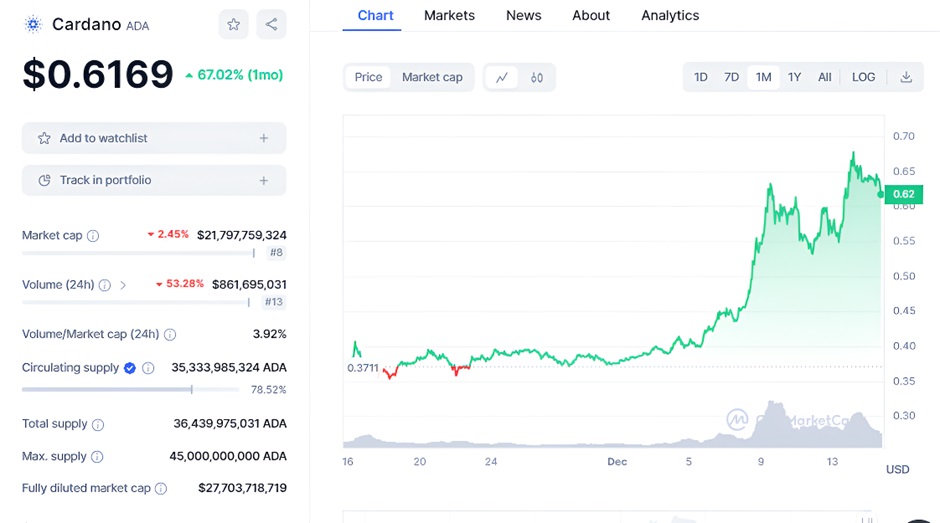Select the line chart view icon
Screen dimensions: 940x523
(x=501, y=77)
